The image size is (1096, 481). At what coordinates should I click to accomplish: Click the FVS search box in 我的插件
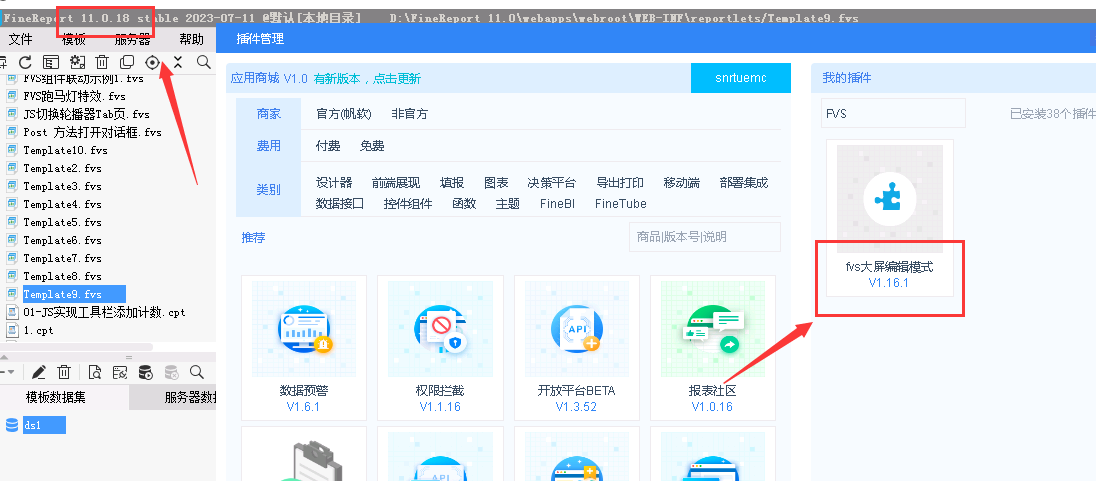pyautogui.click(x=893, y=113)
